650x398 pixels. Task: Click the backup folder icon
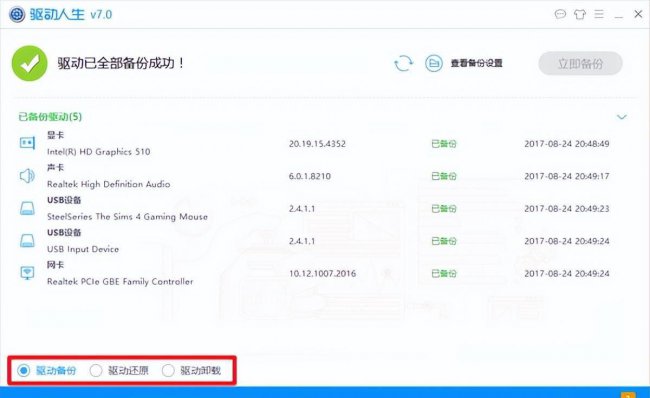coord(434,63)
